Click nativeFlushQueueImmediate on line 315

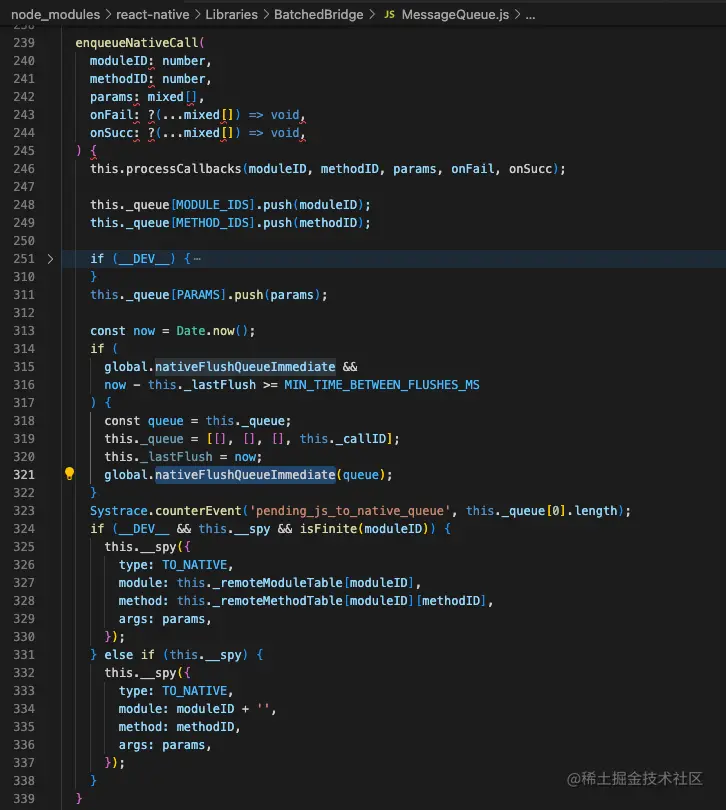tap(245, 367)
